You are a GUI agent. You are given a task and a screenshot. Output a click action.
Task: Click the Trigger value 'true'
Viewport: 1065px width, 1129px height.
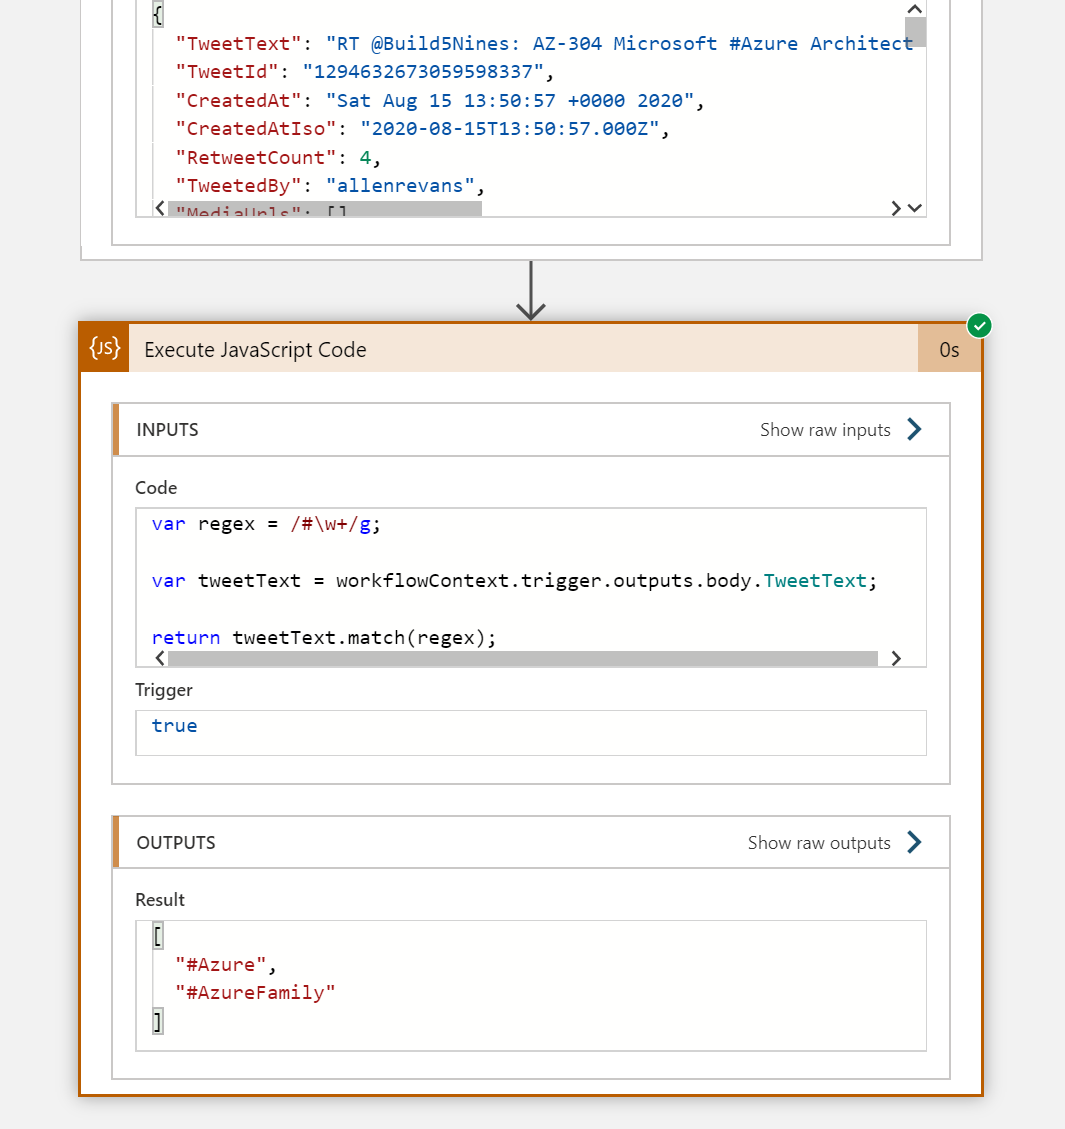pos(174,726)
